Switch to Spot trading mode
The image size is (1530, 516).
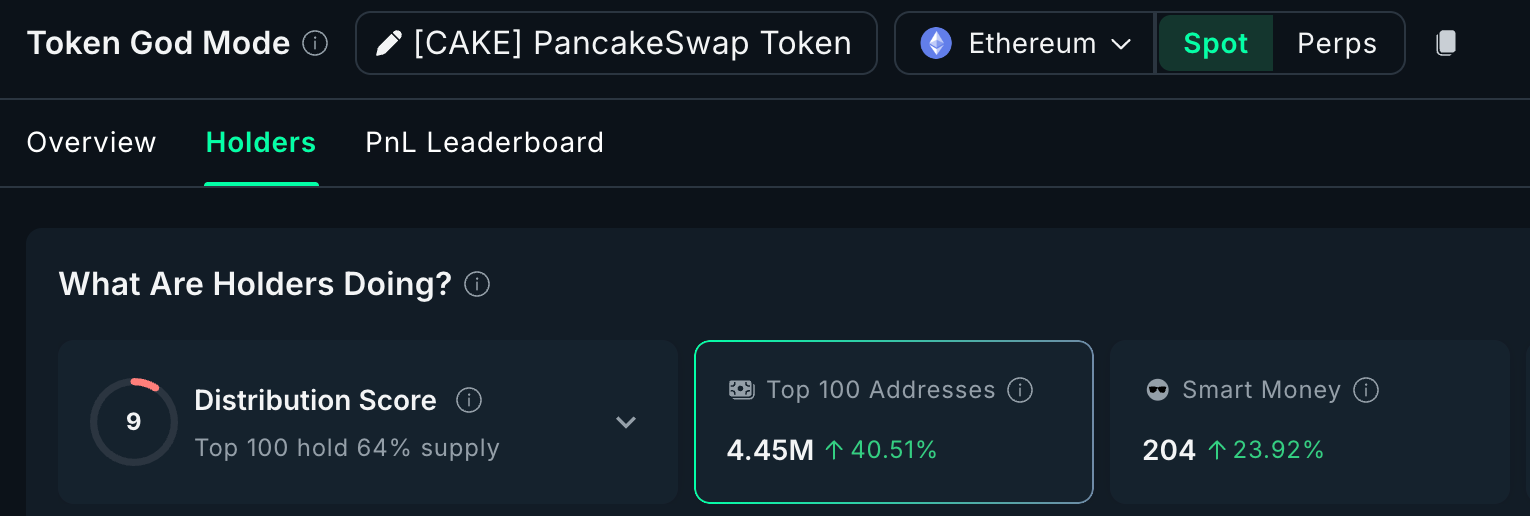click(x=1215, y=44)
